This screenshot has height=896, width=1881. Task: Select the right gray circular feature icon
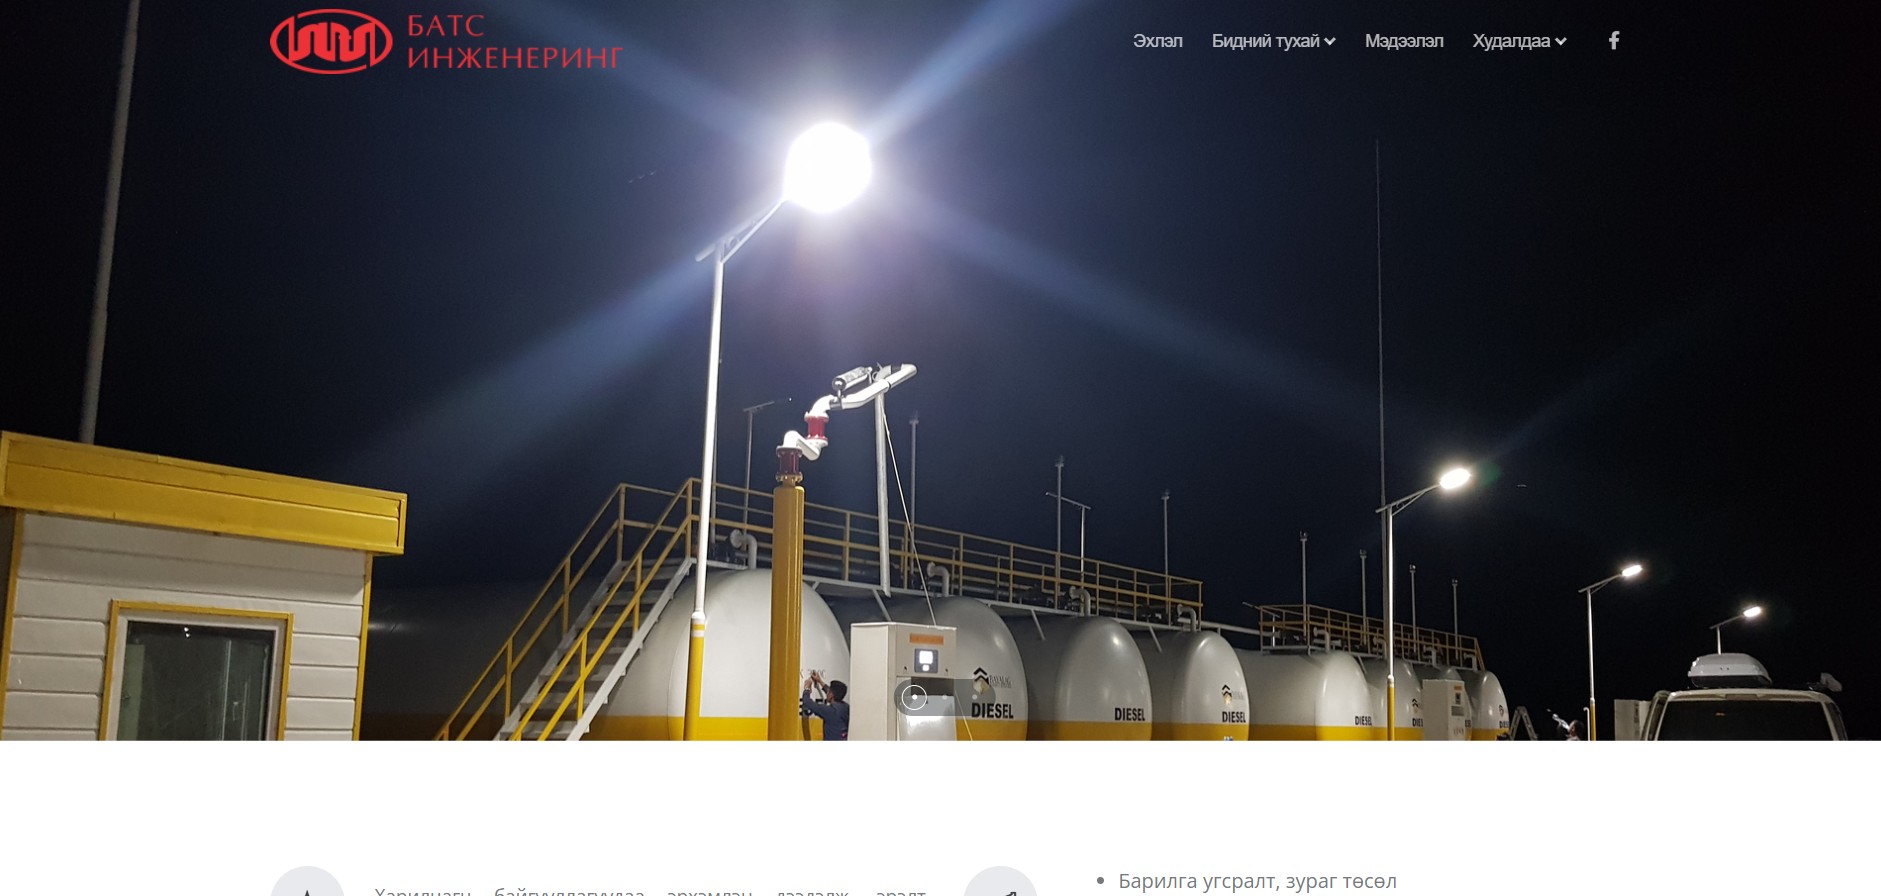pyautogui.click(x=1000, y=882)
